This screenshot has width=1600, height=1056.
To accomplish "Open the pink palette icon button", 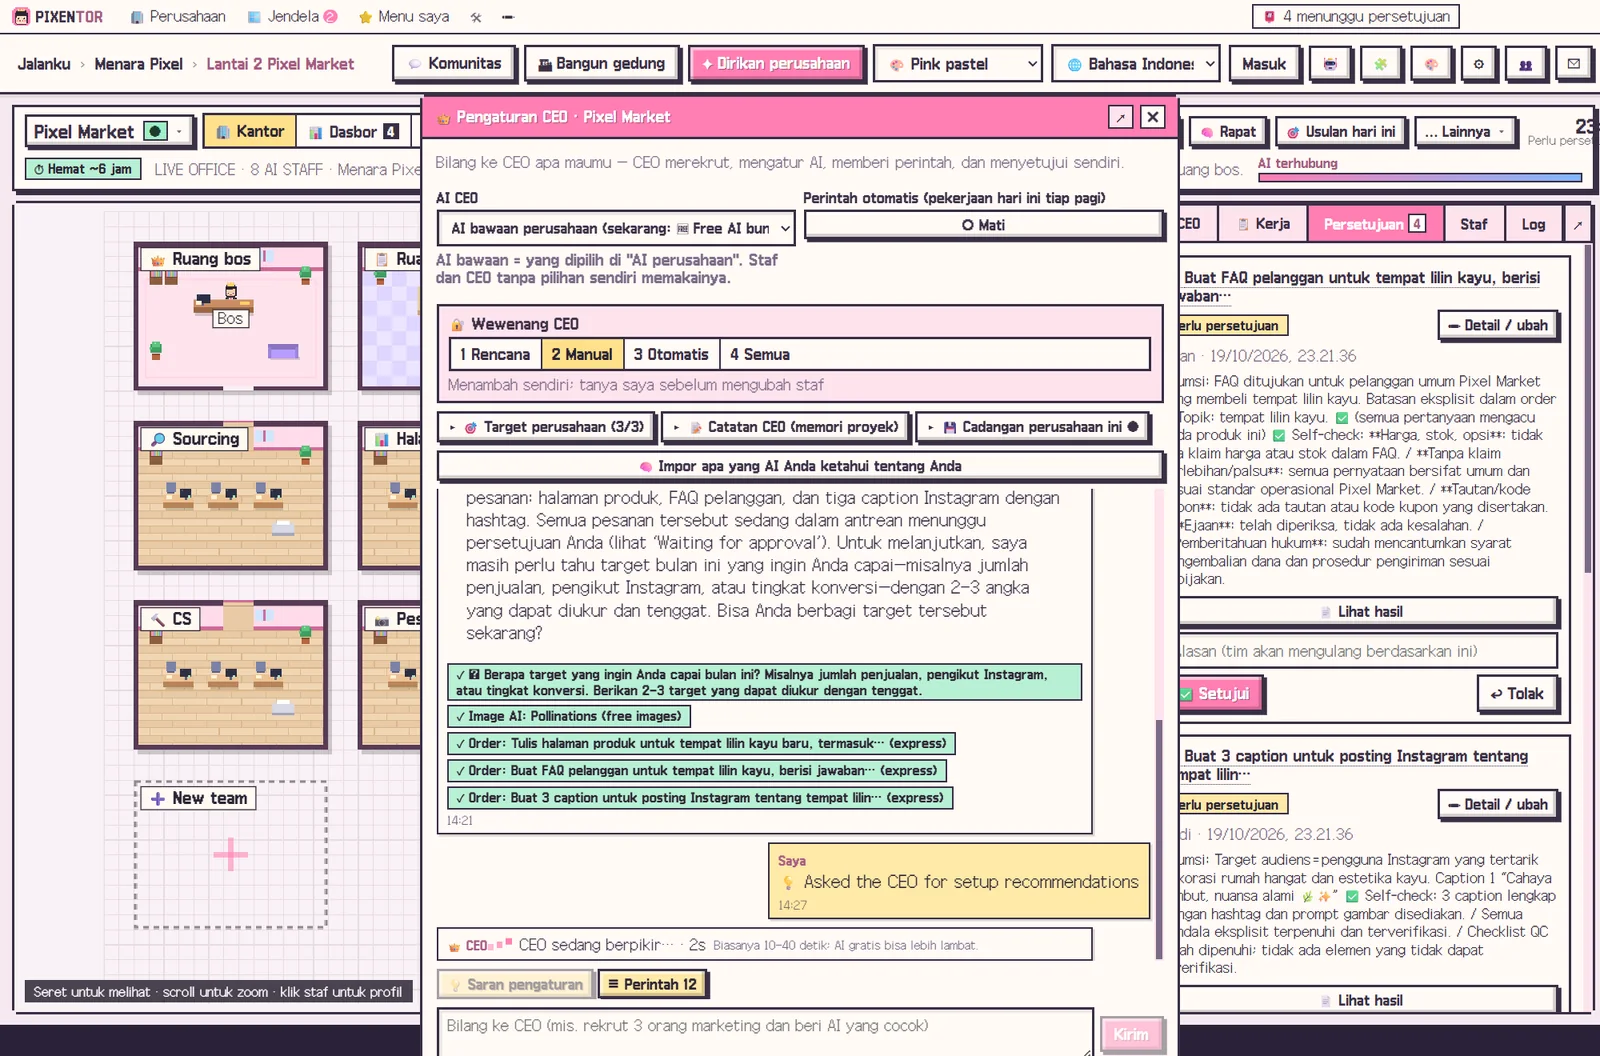I will point(1431,64).
